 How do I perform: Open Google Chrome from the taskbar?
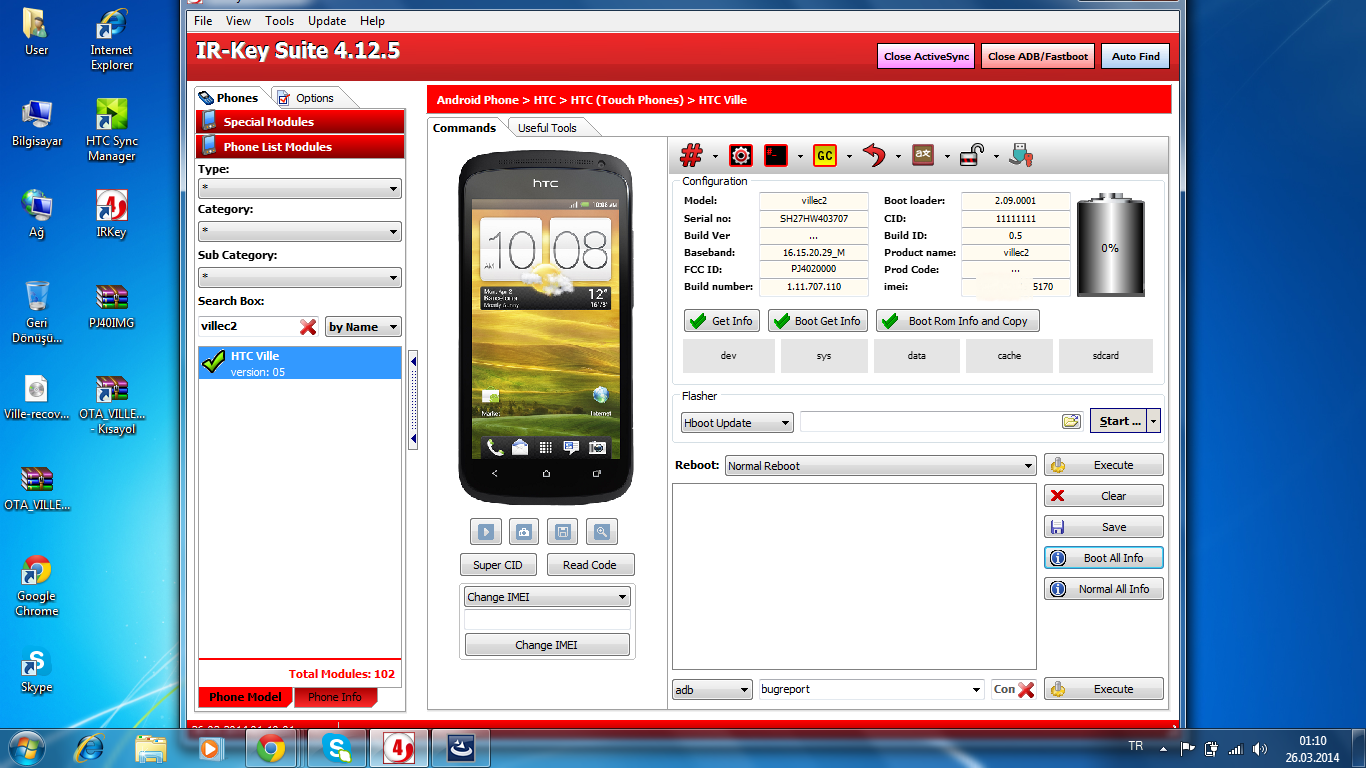click(x=270, y=748)
